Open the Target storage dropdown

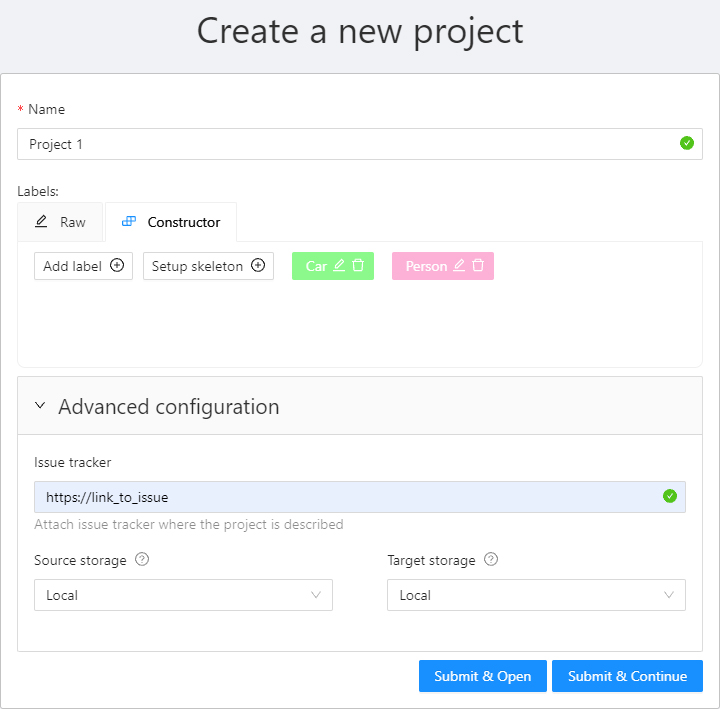click(536, 595)
